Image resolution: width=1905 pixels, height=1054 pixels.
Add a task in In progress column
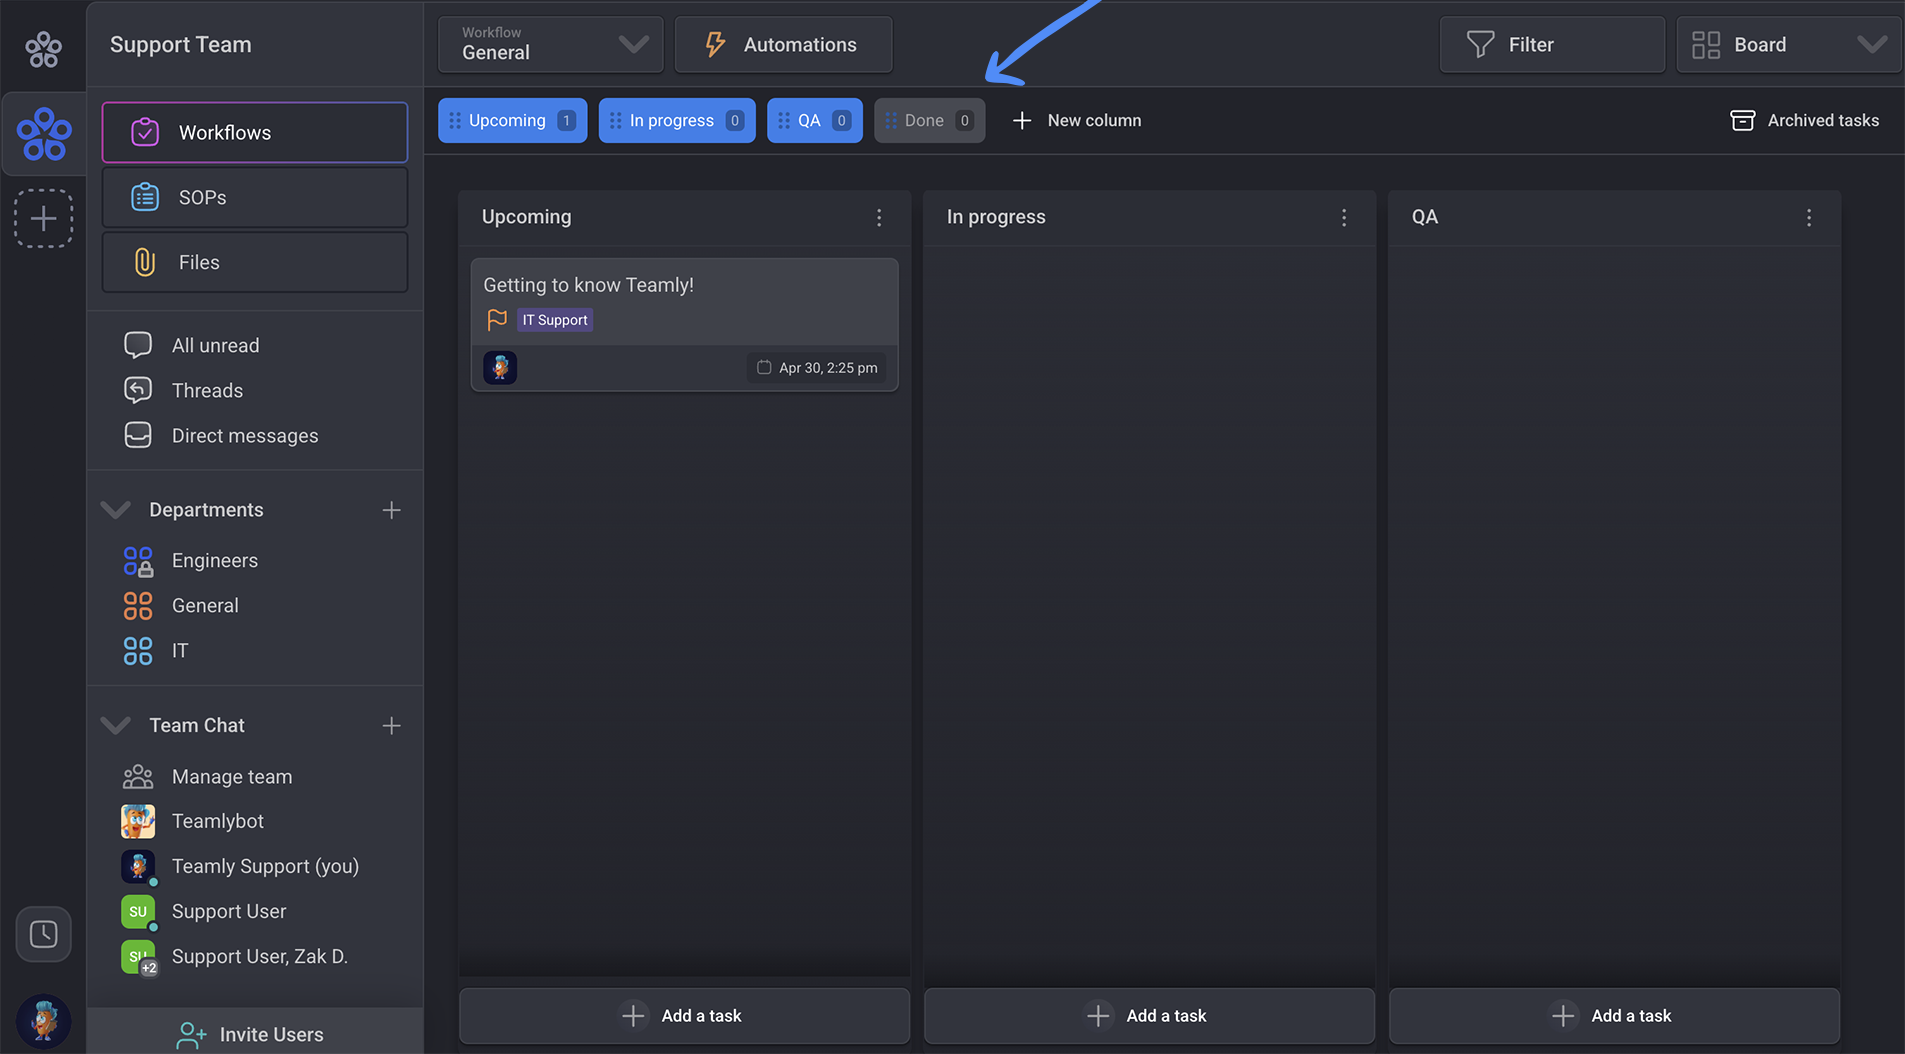pyautogui.click(x=1149, y=1015)
